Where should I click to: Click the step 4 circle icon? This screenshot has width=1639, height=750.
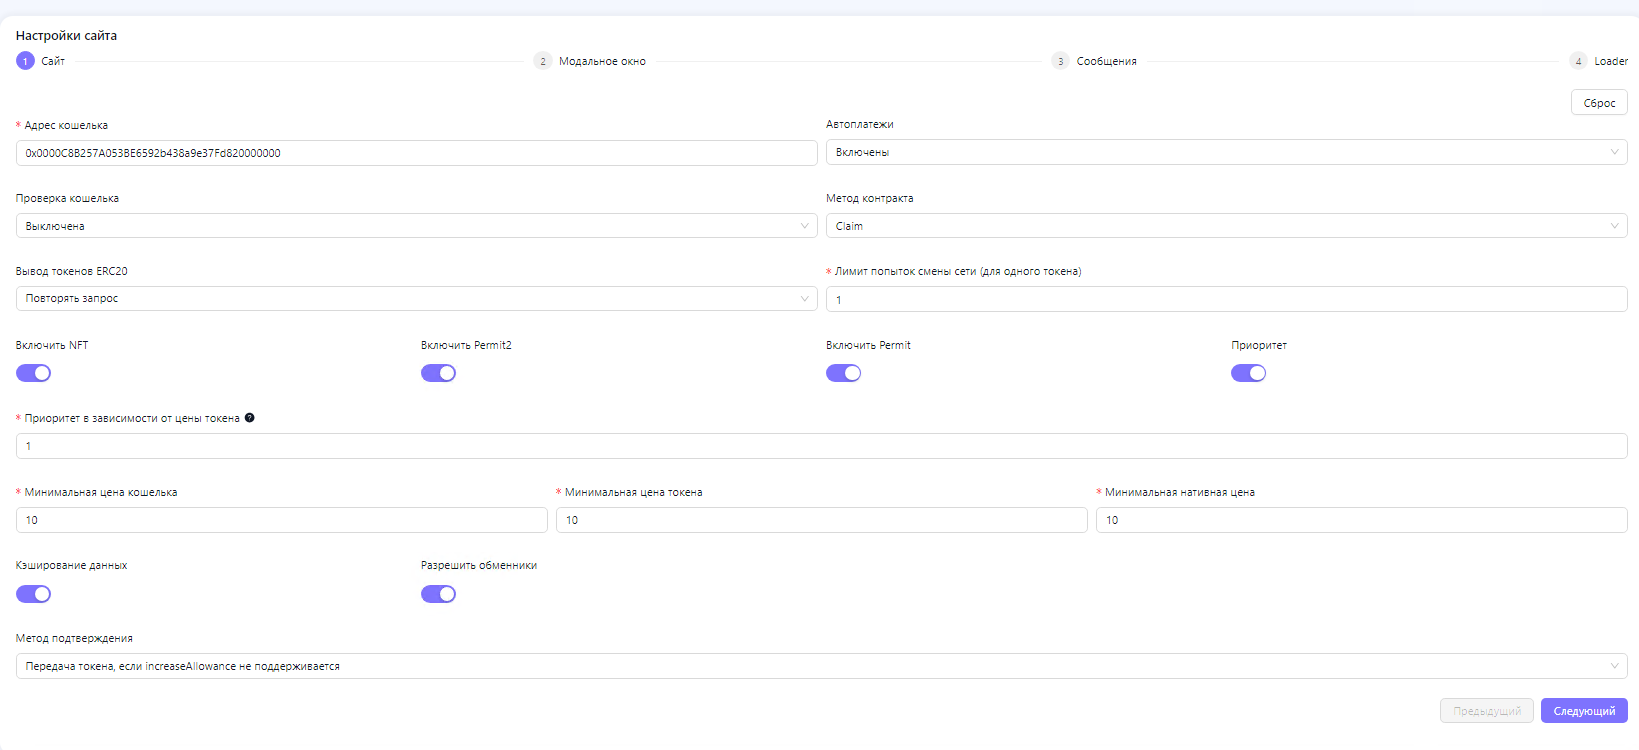pyautogui.click(x=1578, y=61)
